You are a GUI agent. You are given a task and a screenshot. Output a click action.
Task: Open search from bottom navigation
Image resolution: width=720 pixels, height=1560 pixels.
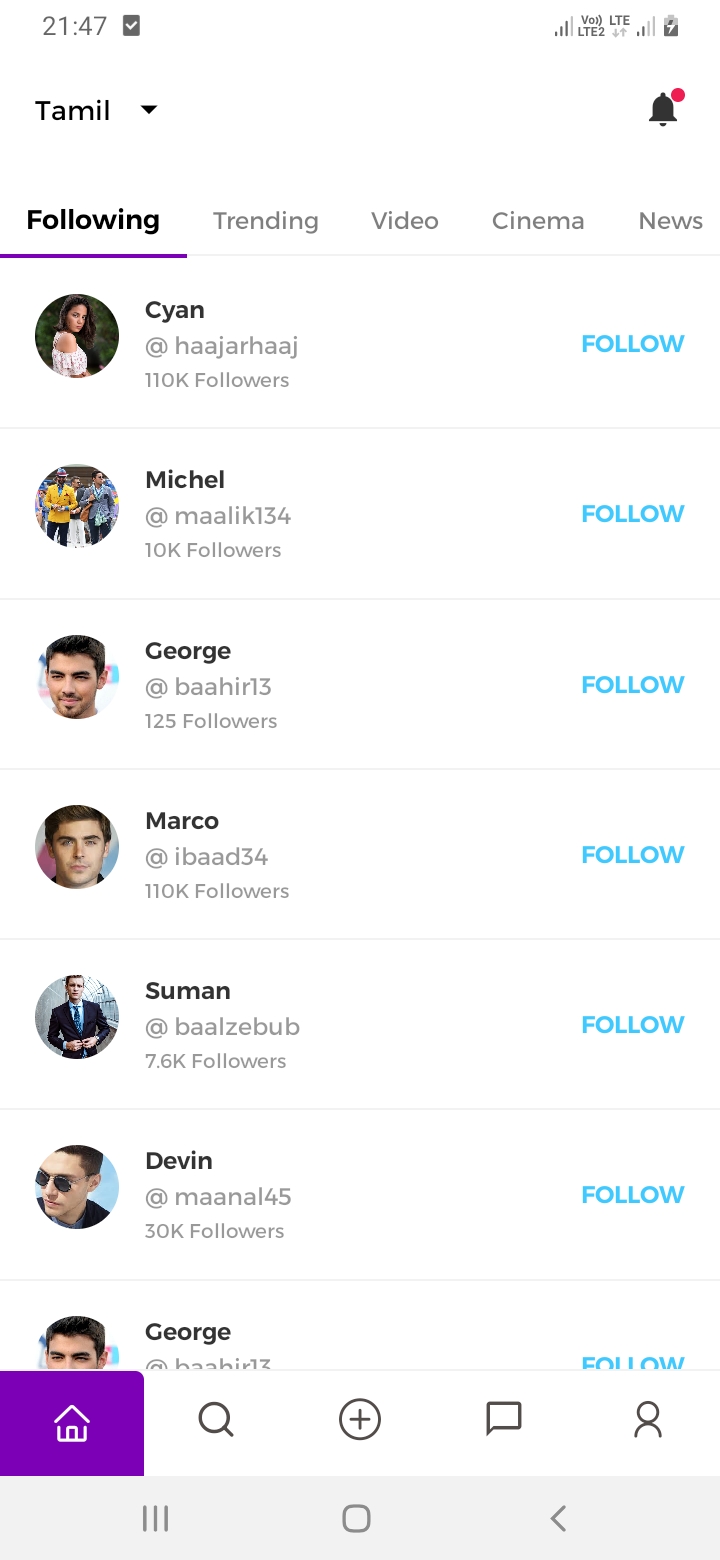point(216,1419)
